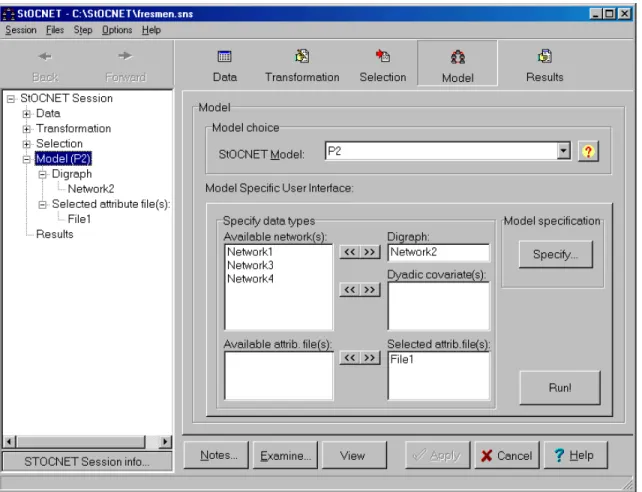The height and width of the screenshot is (492, 642).
Task: Remove Digraph network with << button
Action: click(350, 252)
